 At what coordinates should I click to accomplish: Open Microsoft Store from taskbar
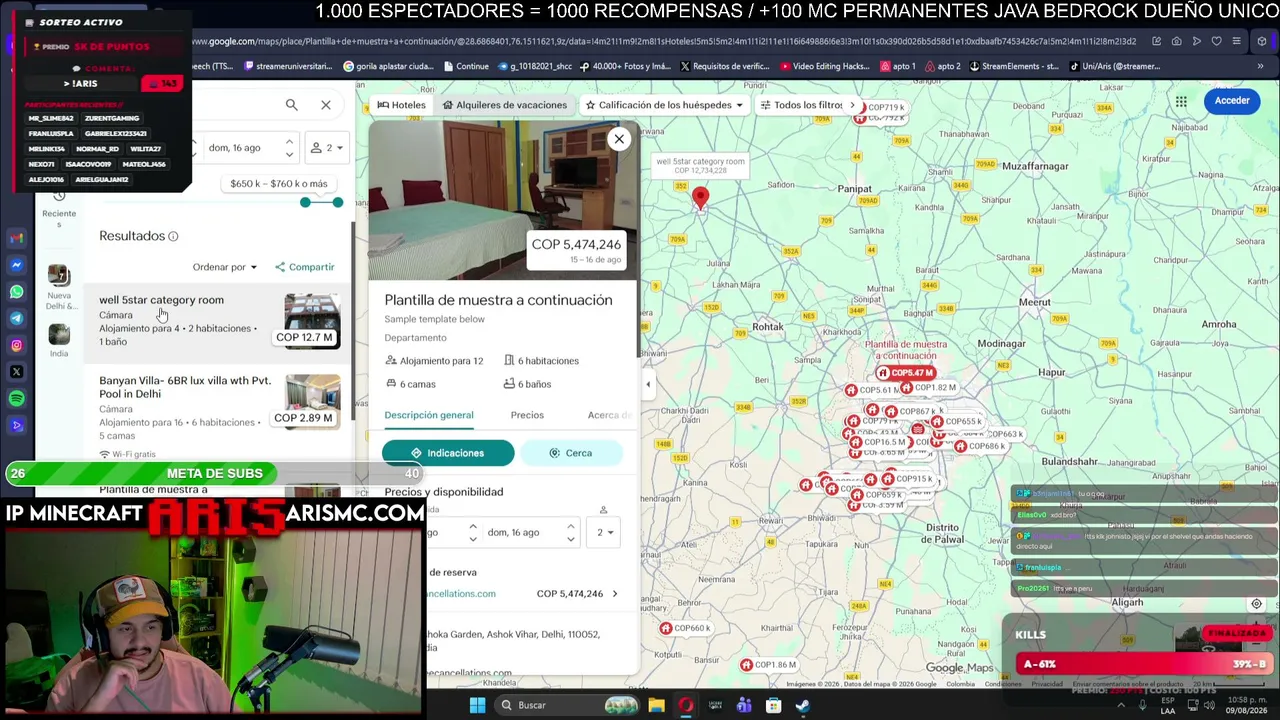tap(773, 706)
